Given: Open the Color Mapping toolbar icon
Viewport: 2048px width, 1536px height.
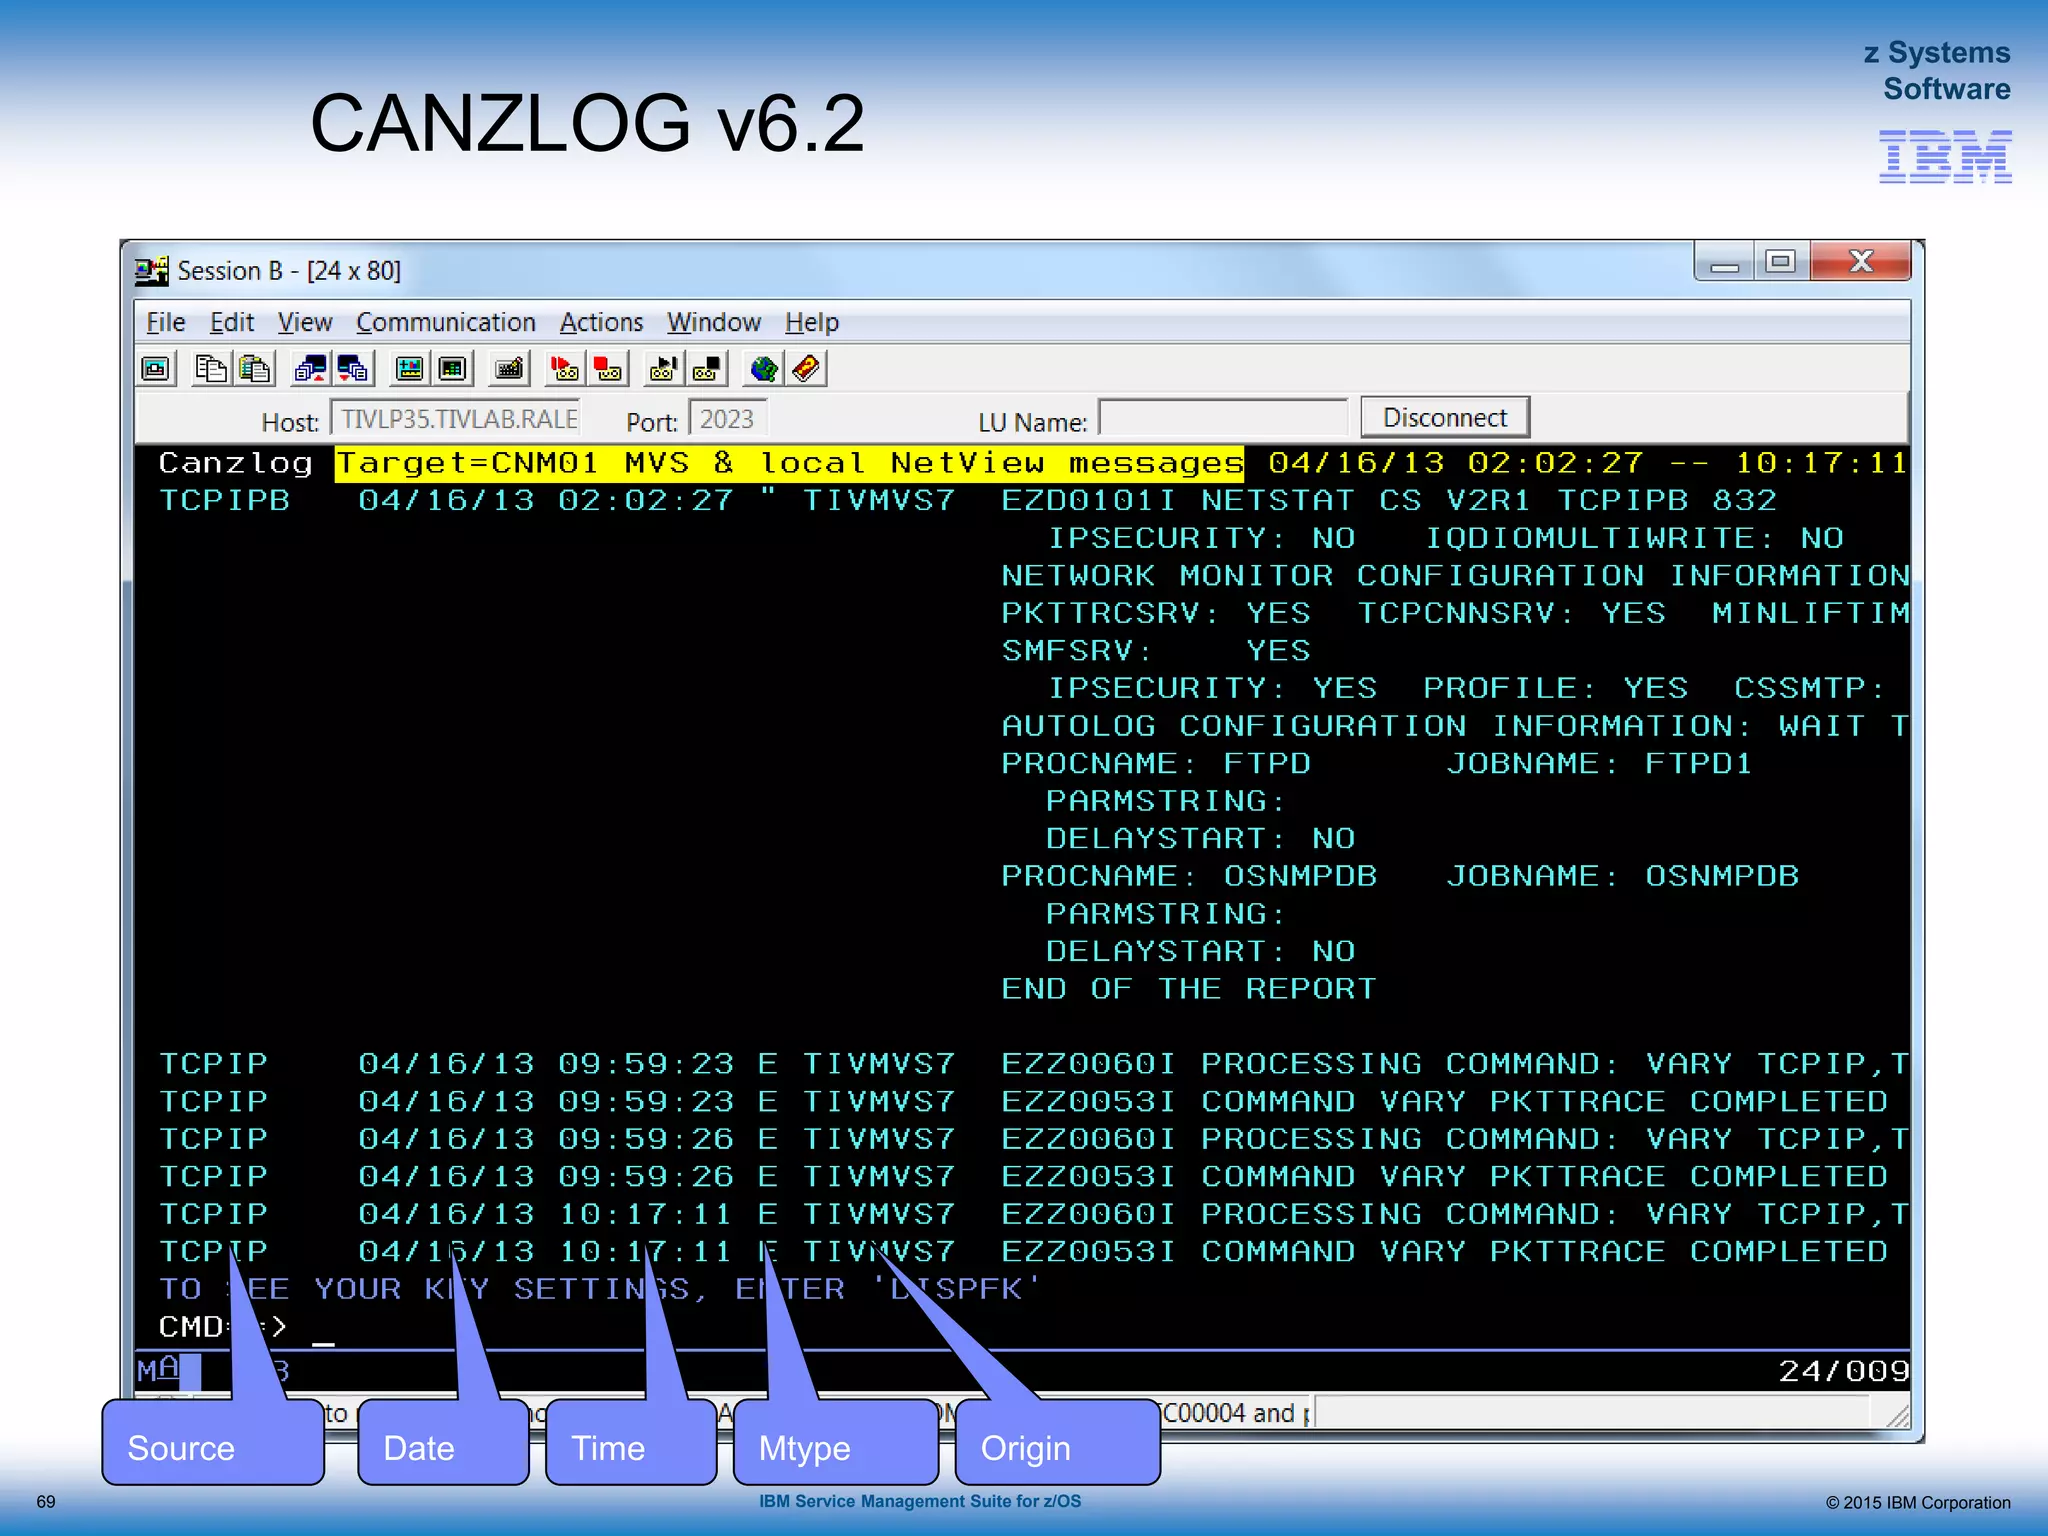Looking at the screenshot, I should pyautogui.click(x=453, y=369).
